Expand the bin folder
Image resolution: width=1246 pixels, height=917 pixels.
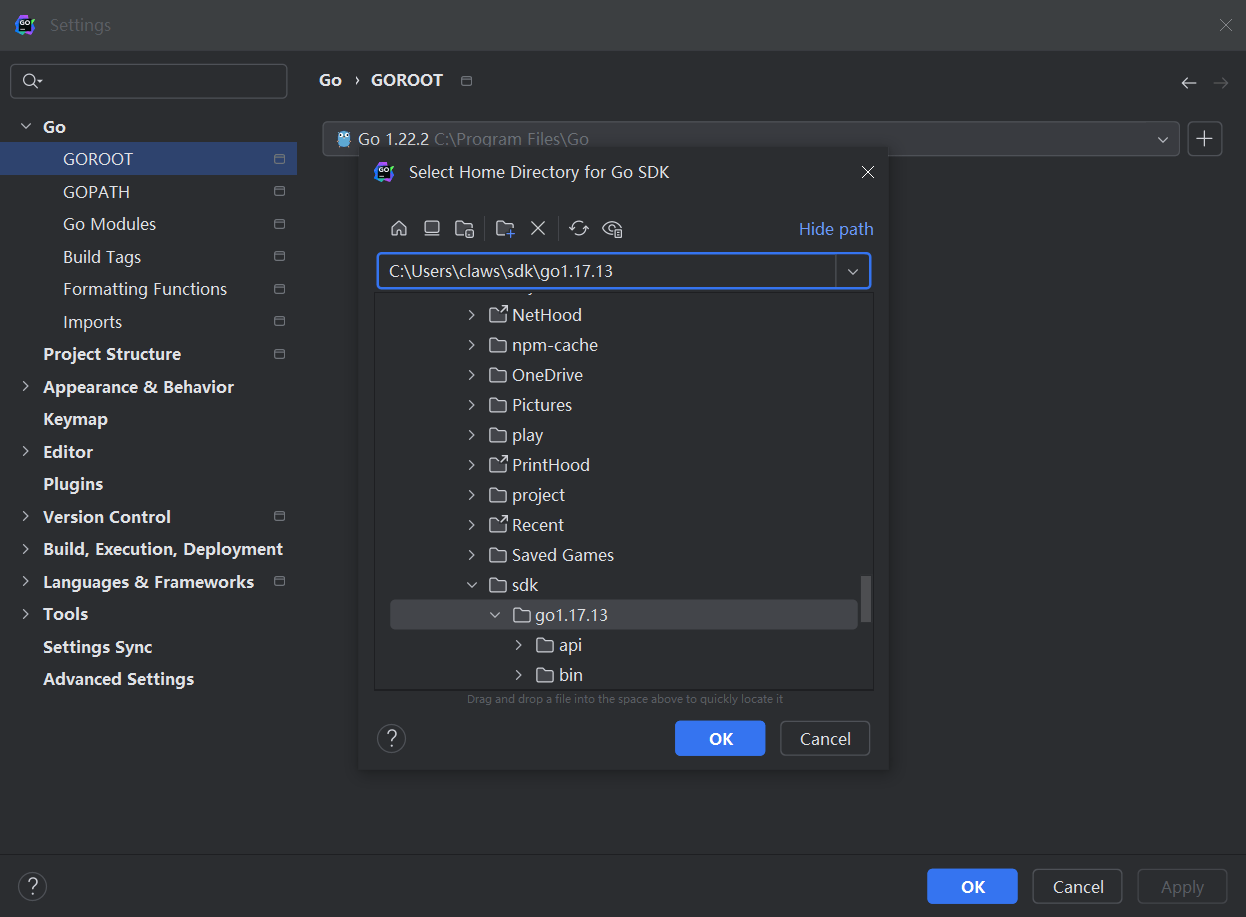coord(518,675)
